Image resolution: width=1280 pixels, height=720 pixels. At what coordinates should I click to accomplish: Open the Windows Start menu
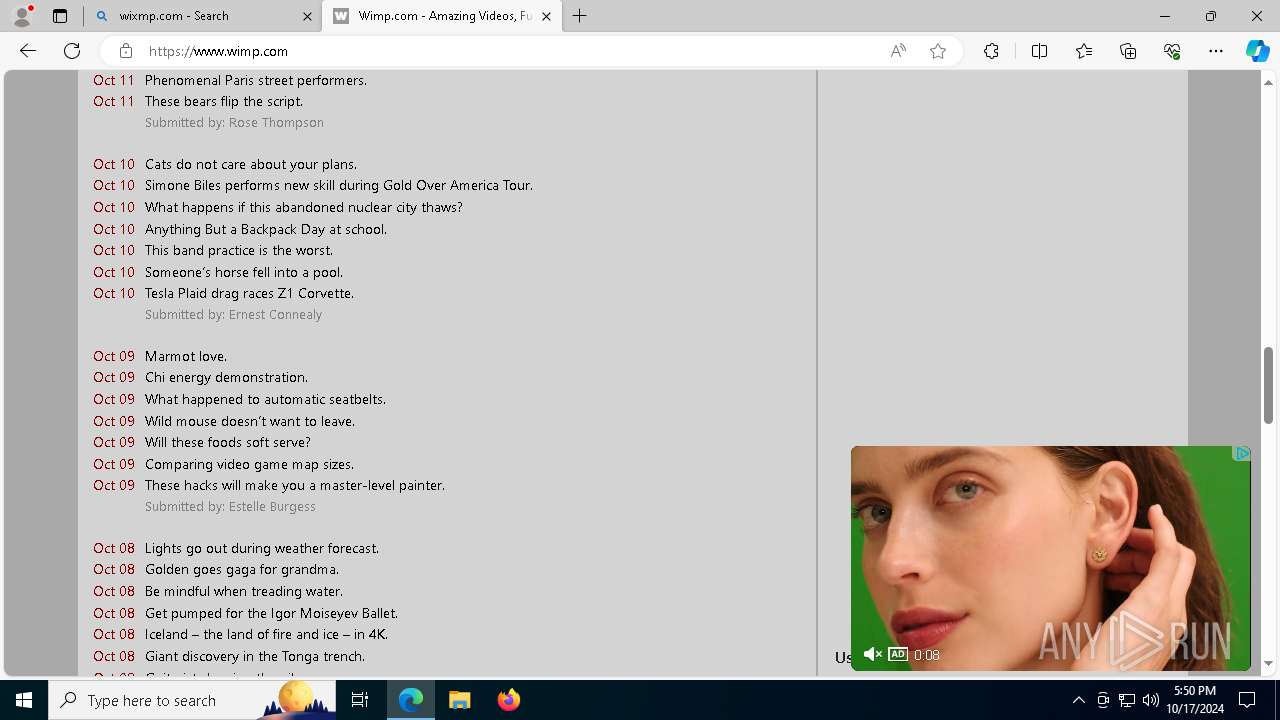pos(24,700)
